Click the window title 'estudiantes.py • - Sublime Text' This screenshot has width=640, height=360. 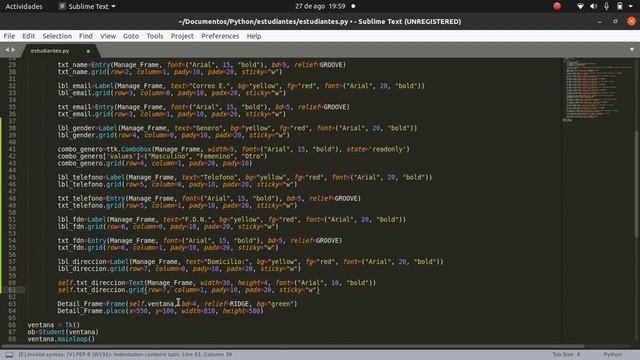click(x=320, y=21)
